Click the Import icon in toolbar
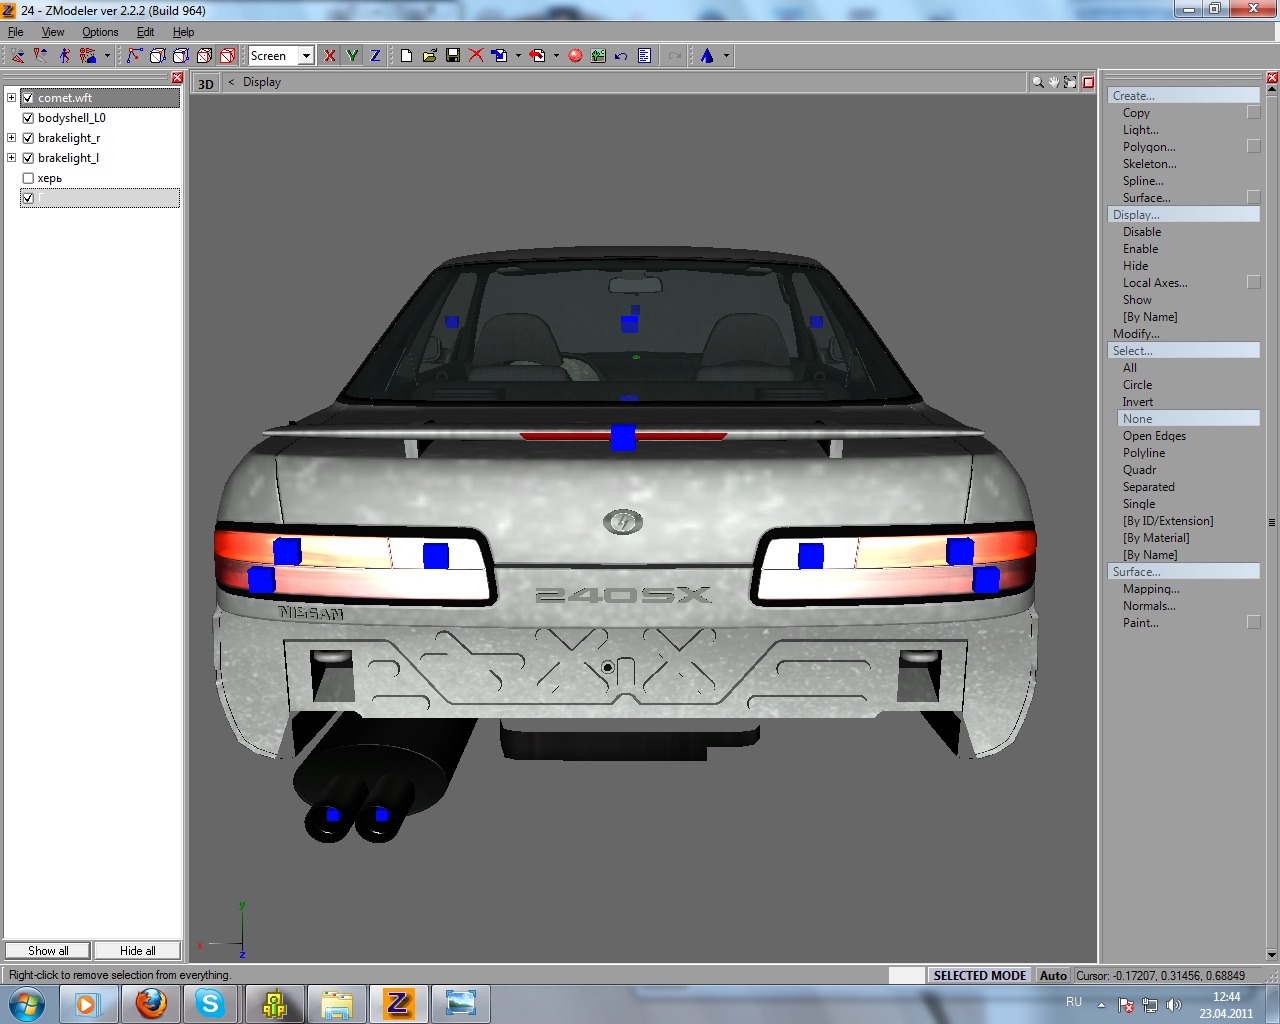 499,56
